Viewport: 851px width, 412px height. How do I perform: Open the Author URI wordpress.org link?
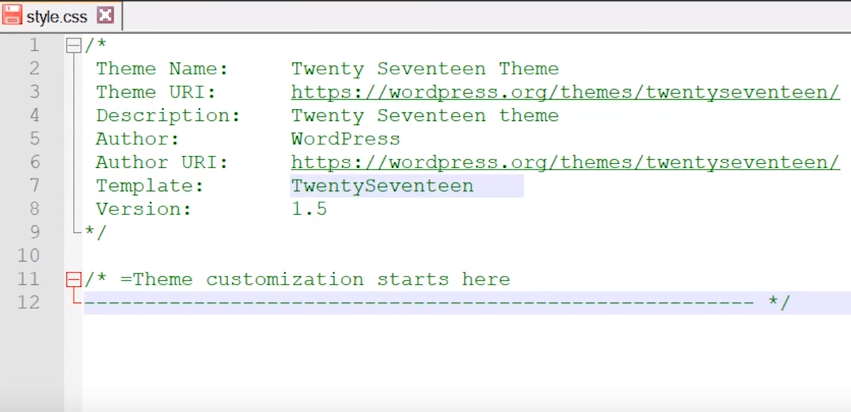pyautogui.click(x=566, y=162)
